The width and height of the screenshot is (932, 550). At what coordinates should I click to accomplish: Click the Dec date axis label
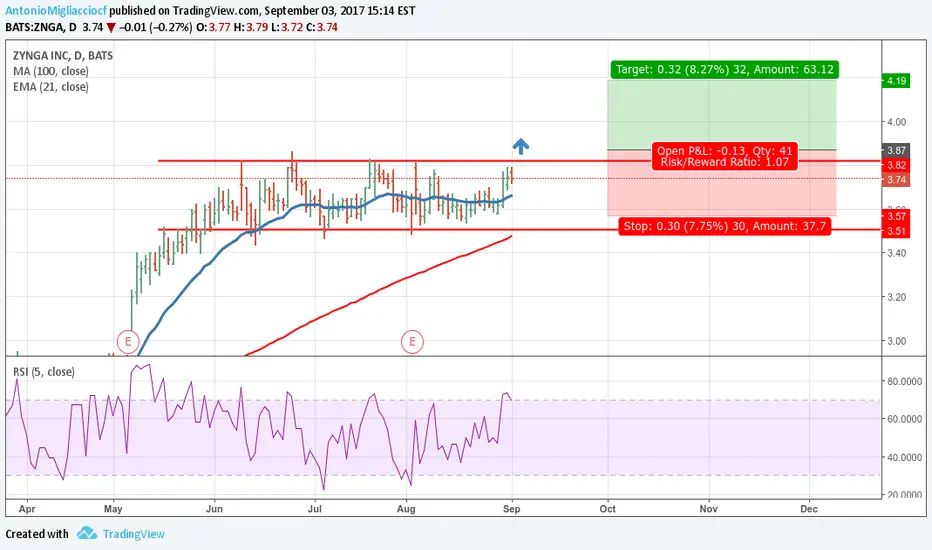tap(809, 509)
